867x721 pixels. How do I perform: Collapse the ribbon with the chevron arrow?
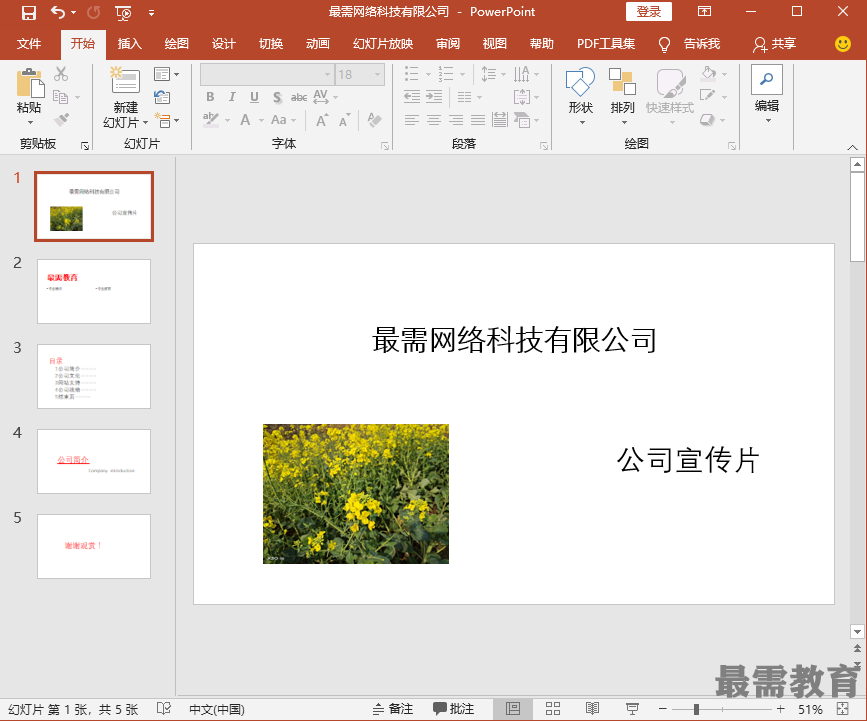(x=852, y=147)
